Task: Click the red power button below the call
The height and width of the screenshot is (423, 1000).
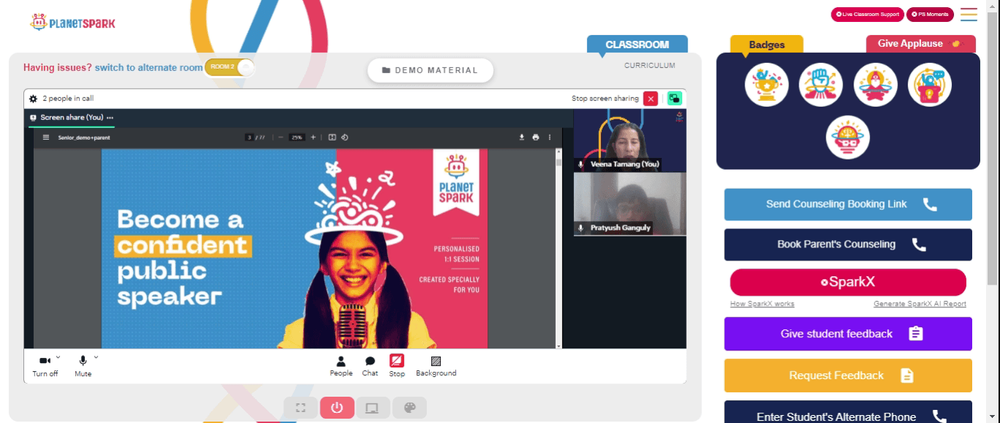Action: pyautogui.click(x=337, y=408)
